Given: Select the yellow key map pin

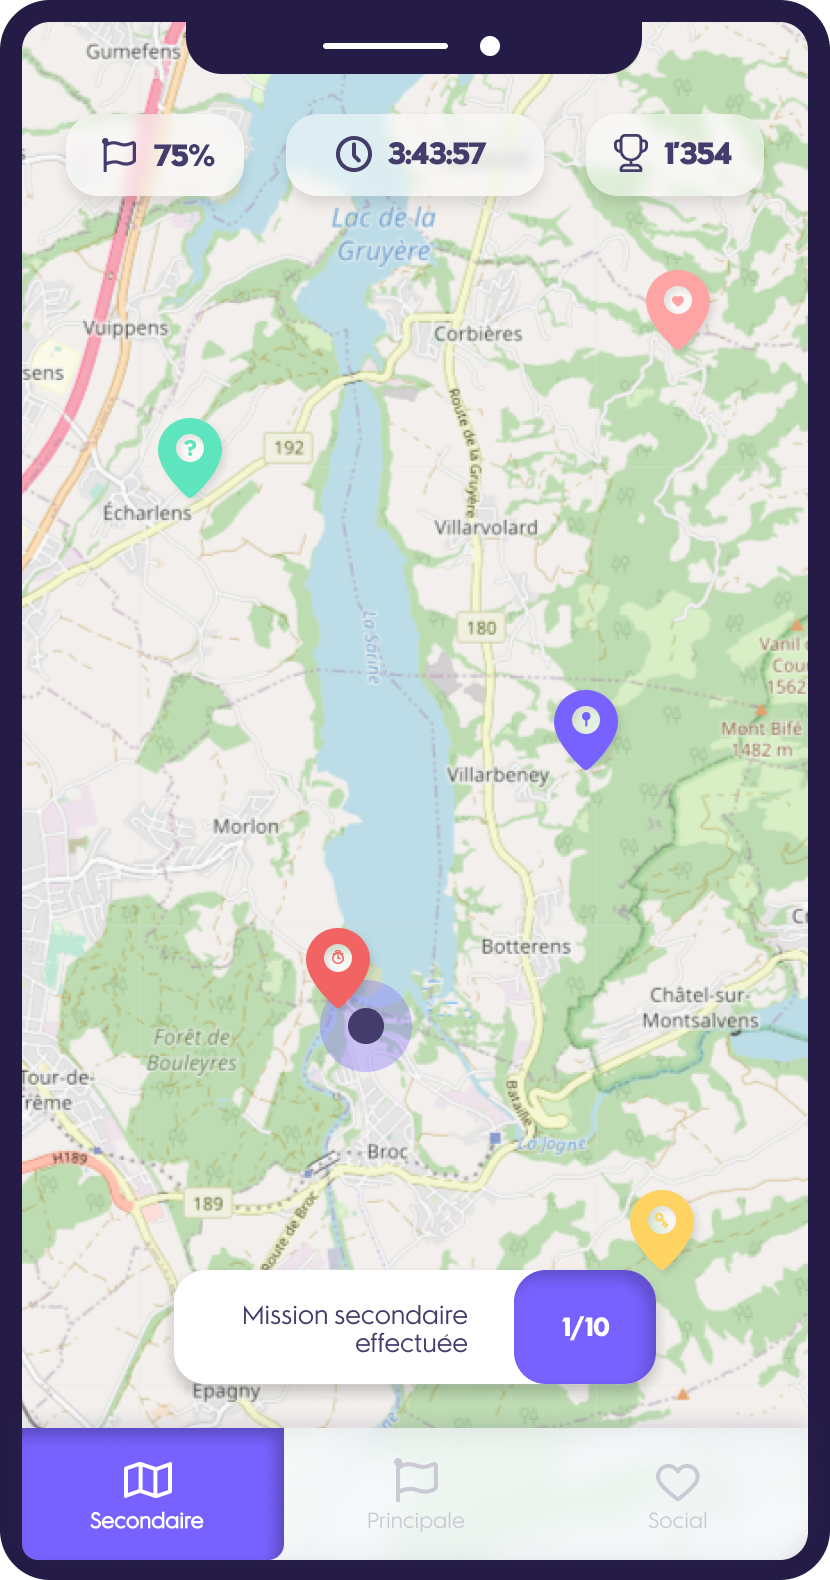Looking at the screenshot, I should (x=661, y=1227).
